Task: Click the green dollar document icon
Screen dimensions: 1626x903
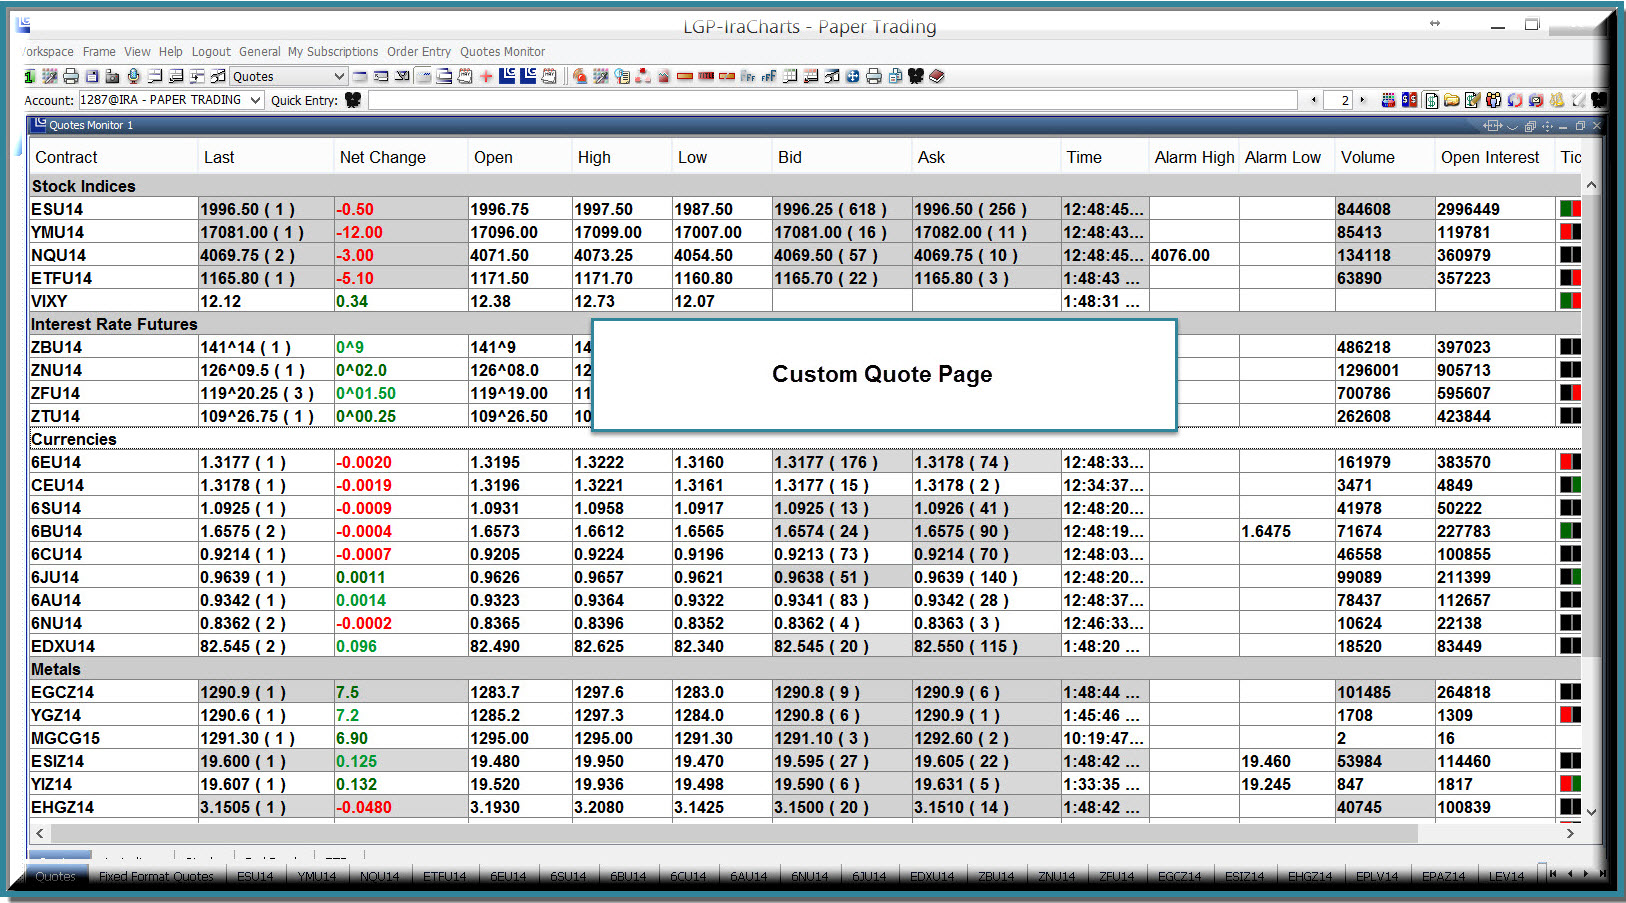Action: pos(1431,100)
